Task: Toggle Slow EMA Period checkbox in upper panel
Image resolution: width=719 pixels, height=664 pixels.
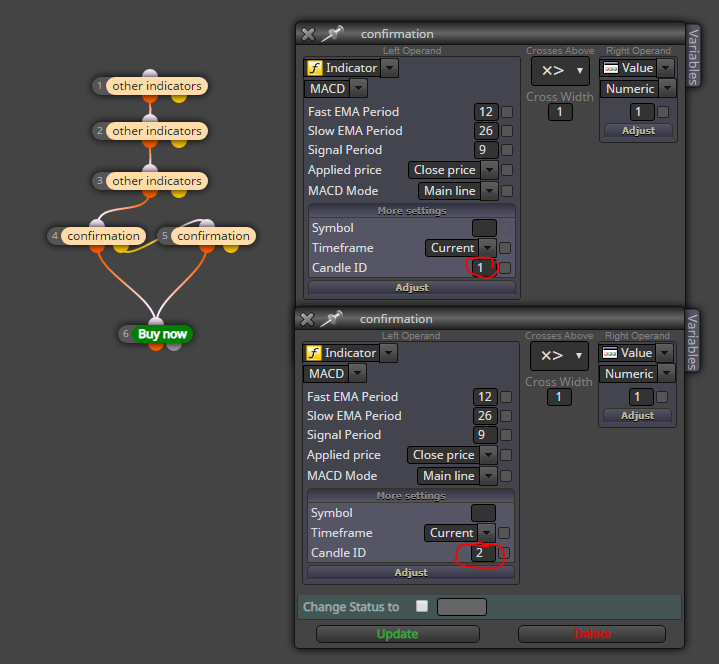Action: coord(507,131)
